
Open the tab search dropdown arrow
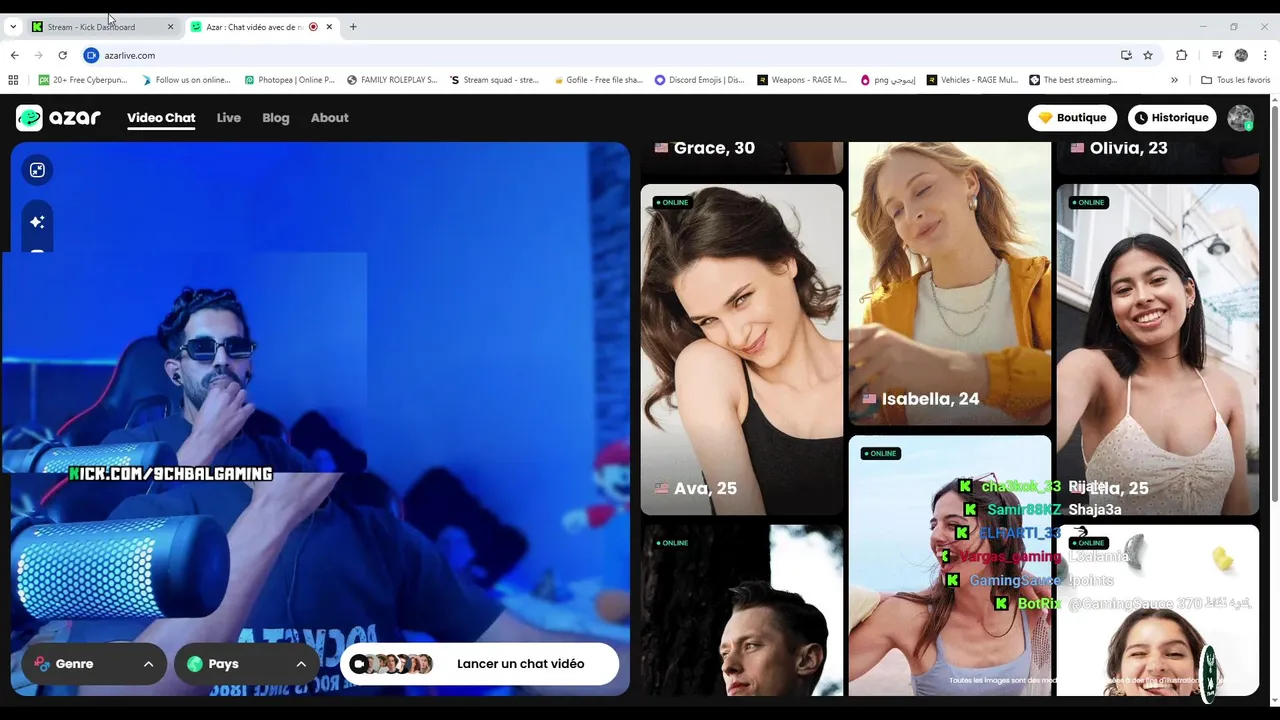click(13, 27)
